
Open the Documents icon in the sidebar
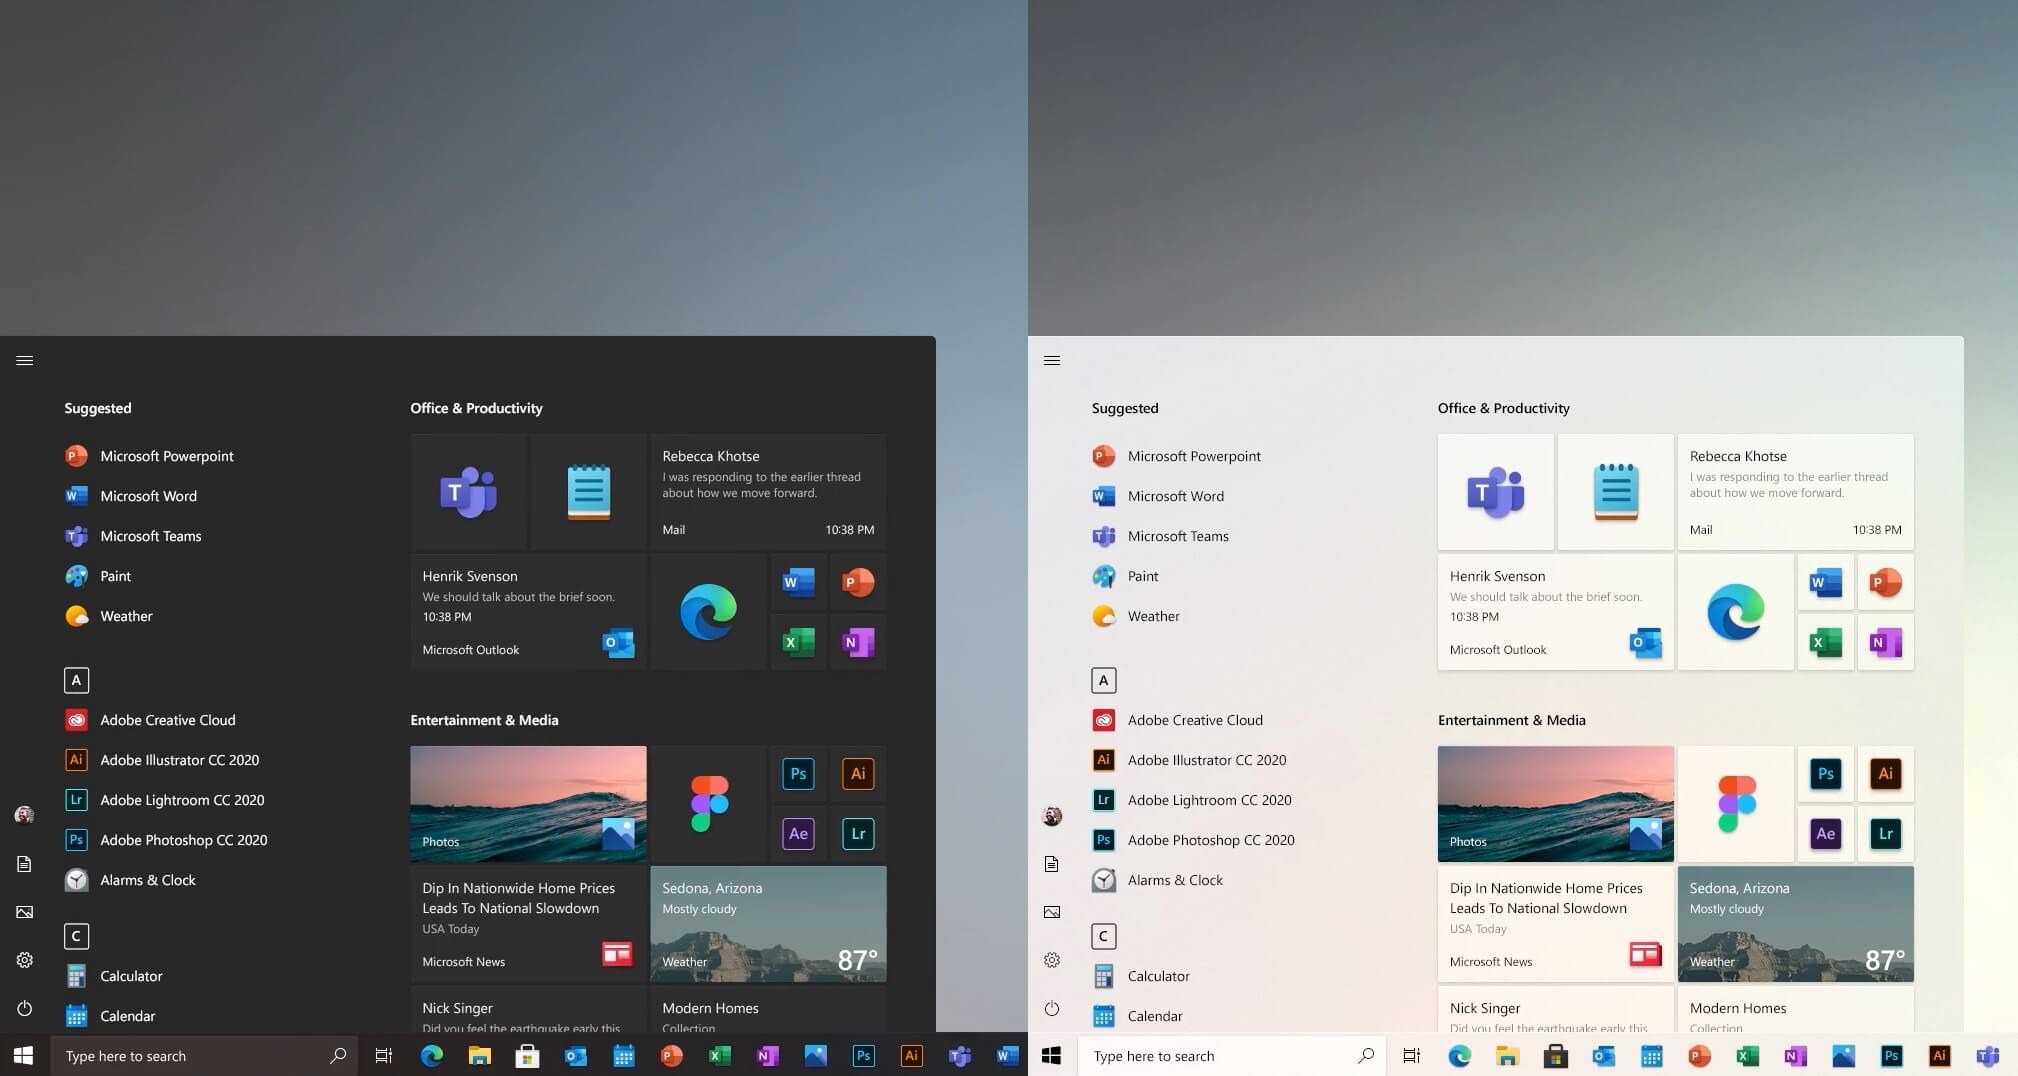point(24,864)
